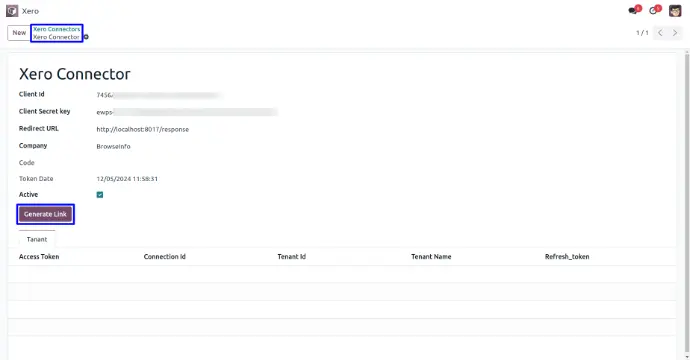Sort by the Tenant Name column header
The image size is (690, 360).
coord(431,257)
